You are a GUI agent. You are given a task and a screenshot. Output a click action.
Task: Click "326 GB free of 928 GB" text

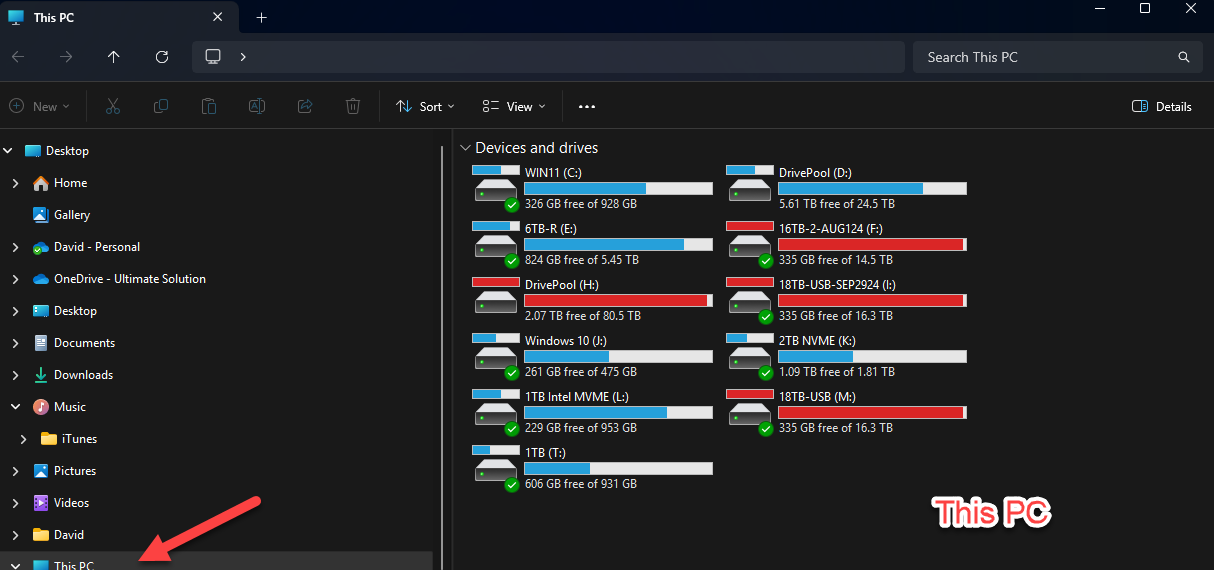[x=581, y=204]
